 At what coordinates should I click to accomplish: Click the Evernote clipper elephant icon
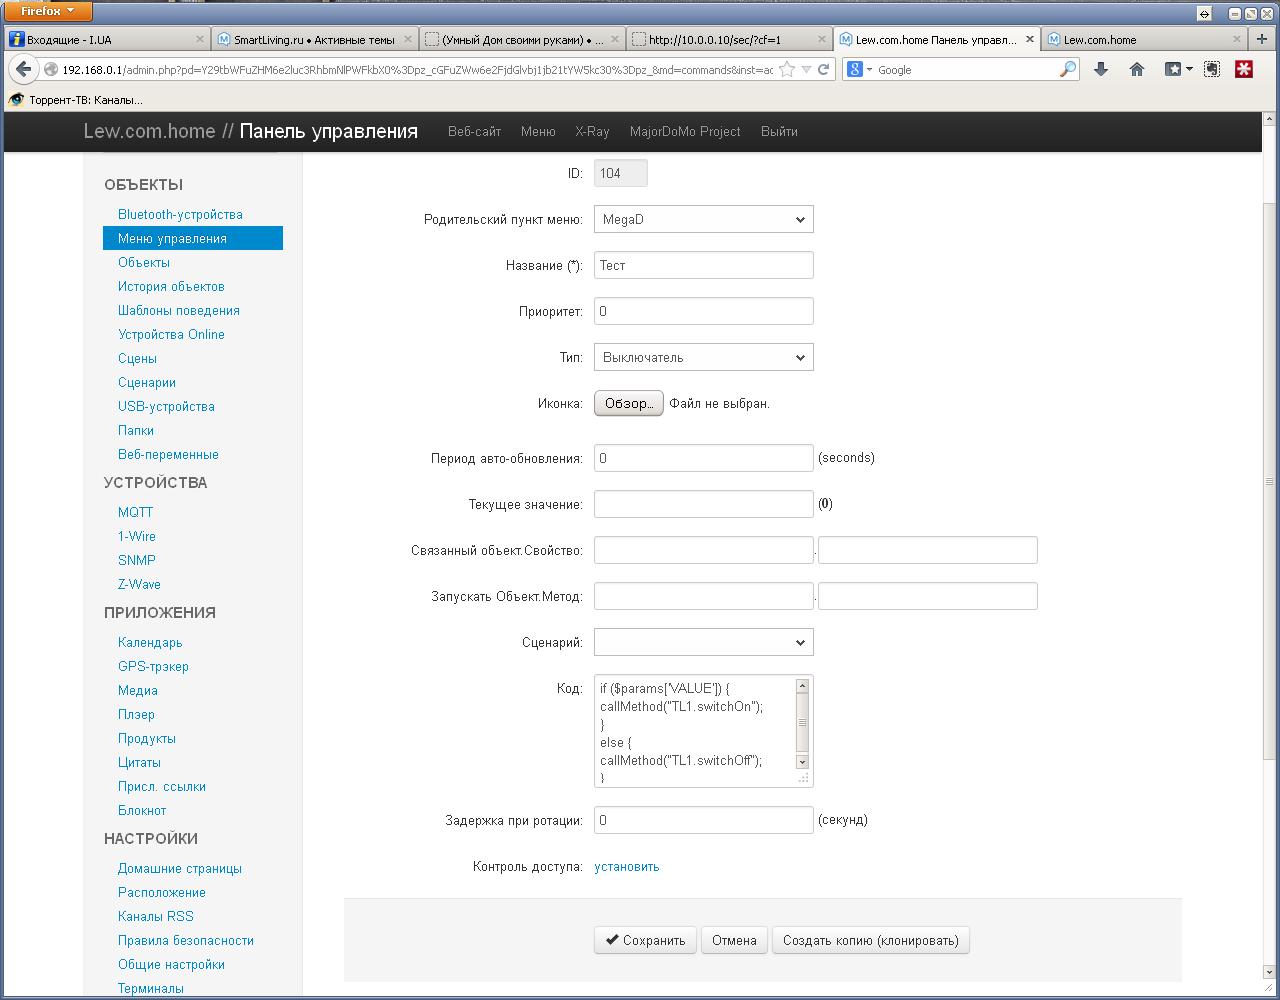click(1212, 69)
